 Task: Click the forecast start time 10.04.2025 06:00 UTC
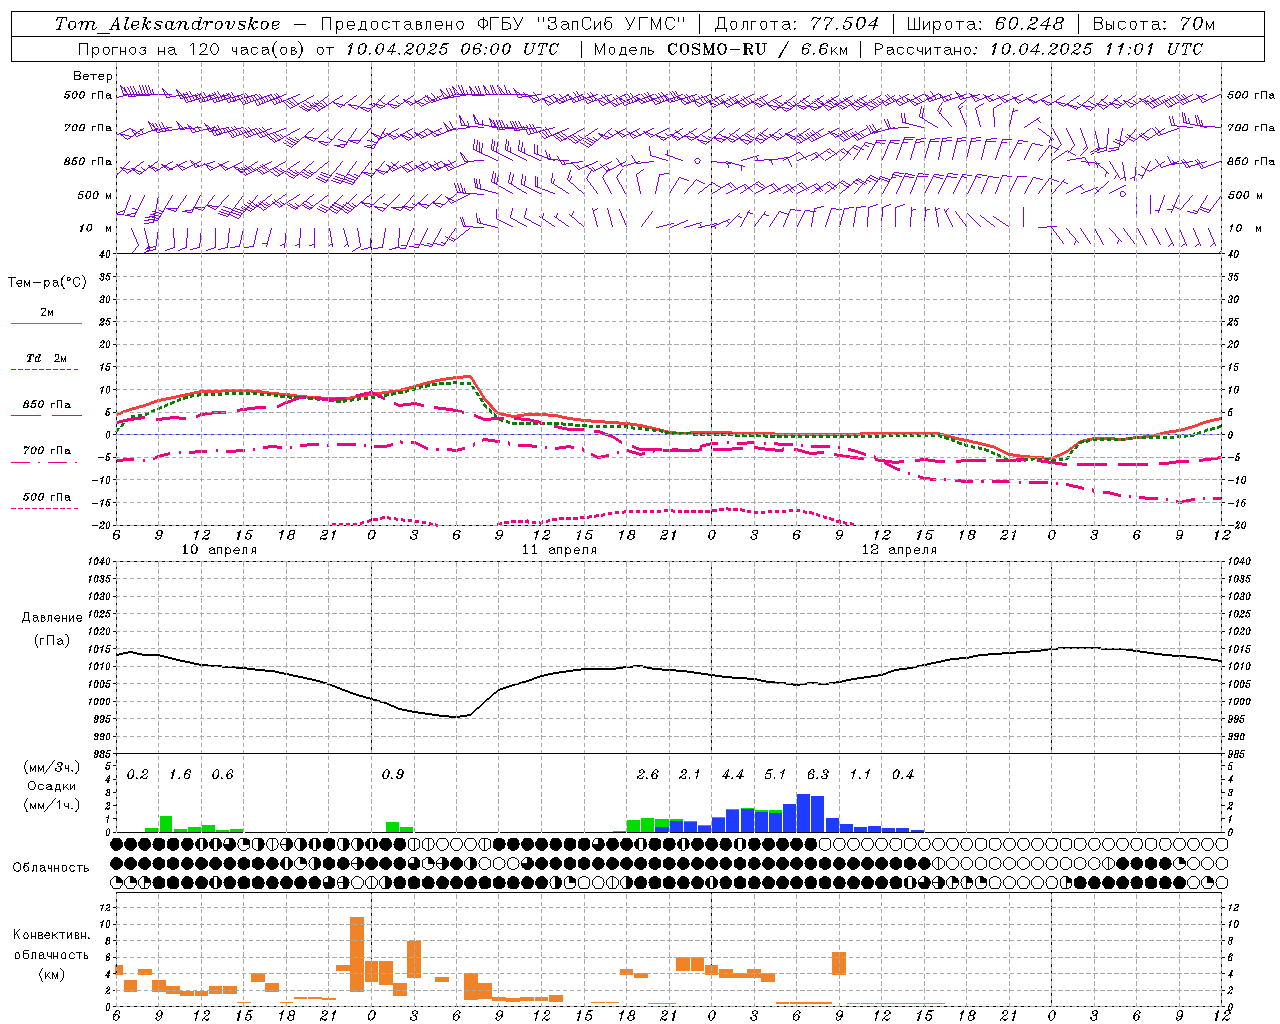[x=452, y=49]
